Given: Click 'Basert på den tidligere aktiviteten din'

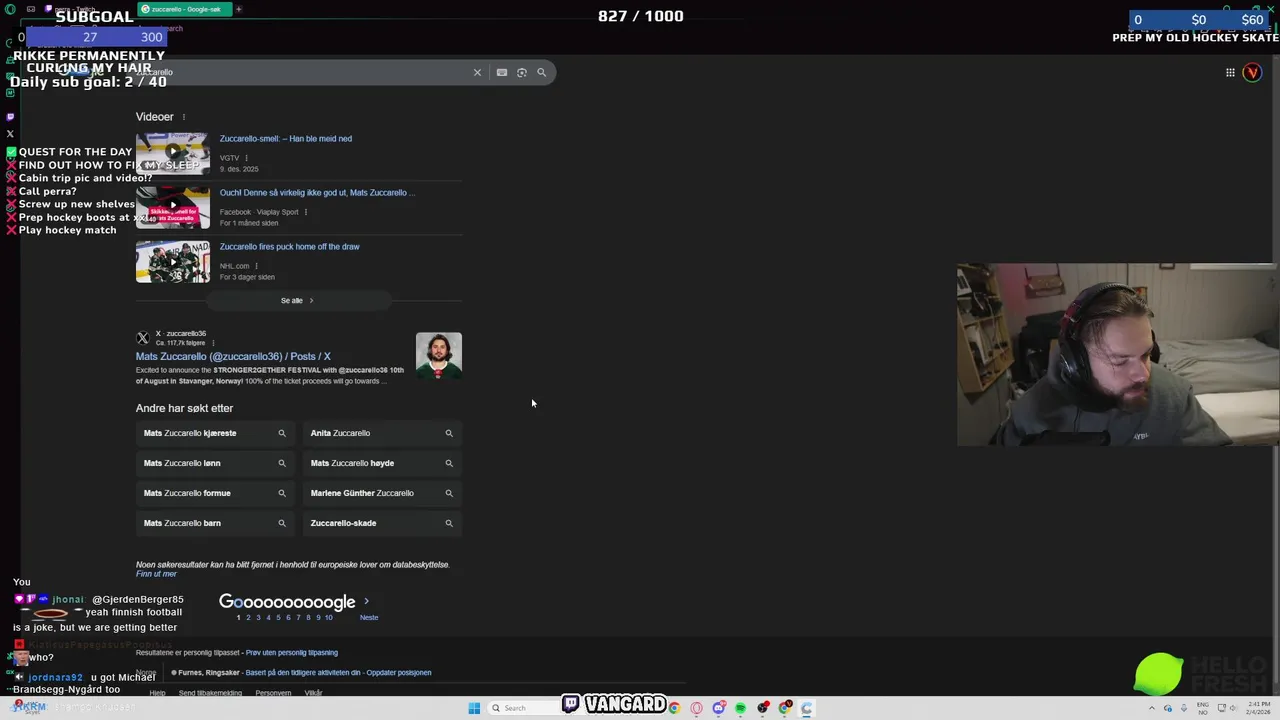Looking at the screenshot, I should pyautogui.click(x=303, y=673).
